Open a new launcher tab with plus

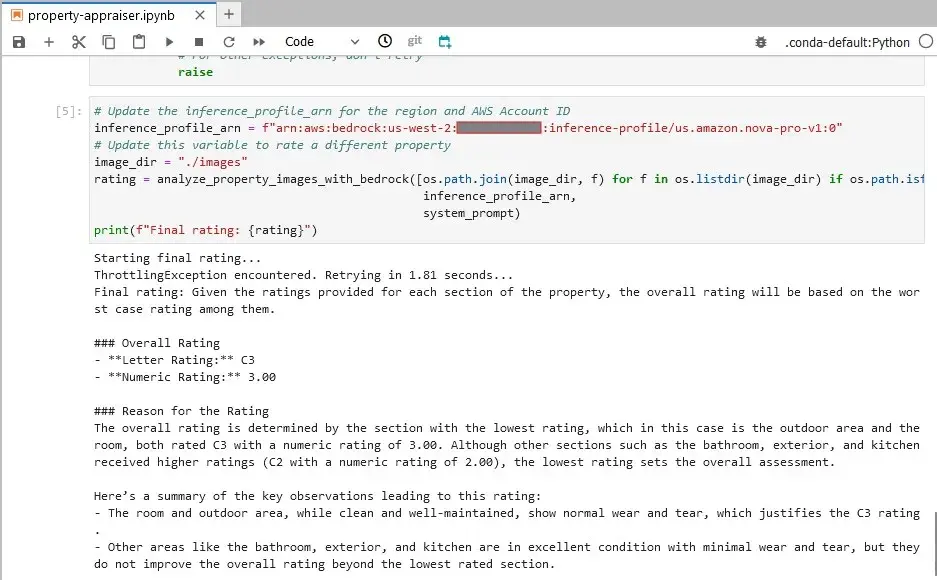(x=229, y=14)
